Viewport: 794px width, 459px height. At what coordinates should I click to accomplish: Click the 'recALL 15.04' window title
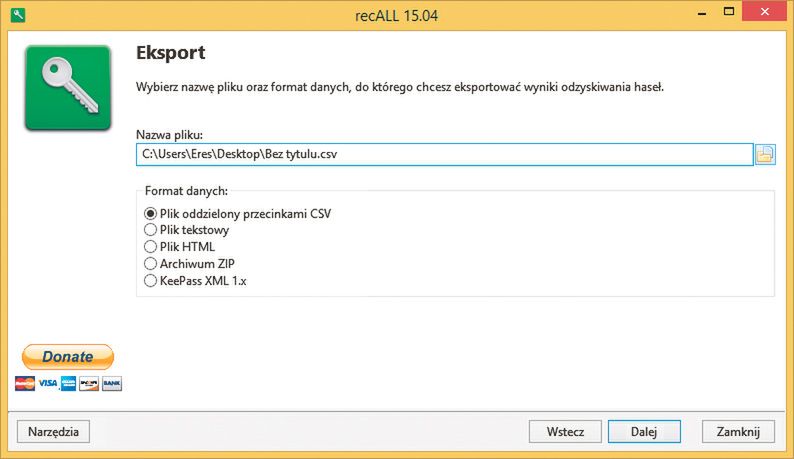[x=396, y=16]
